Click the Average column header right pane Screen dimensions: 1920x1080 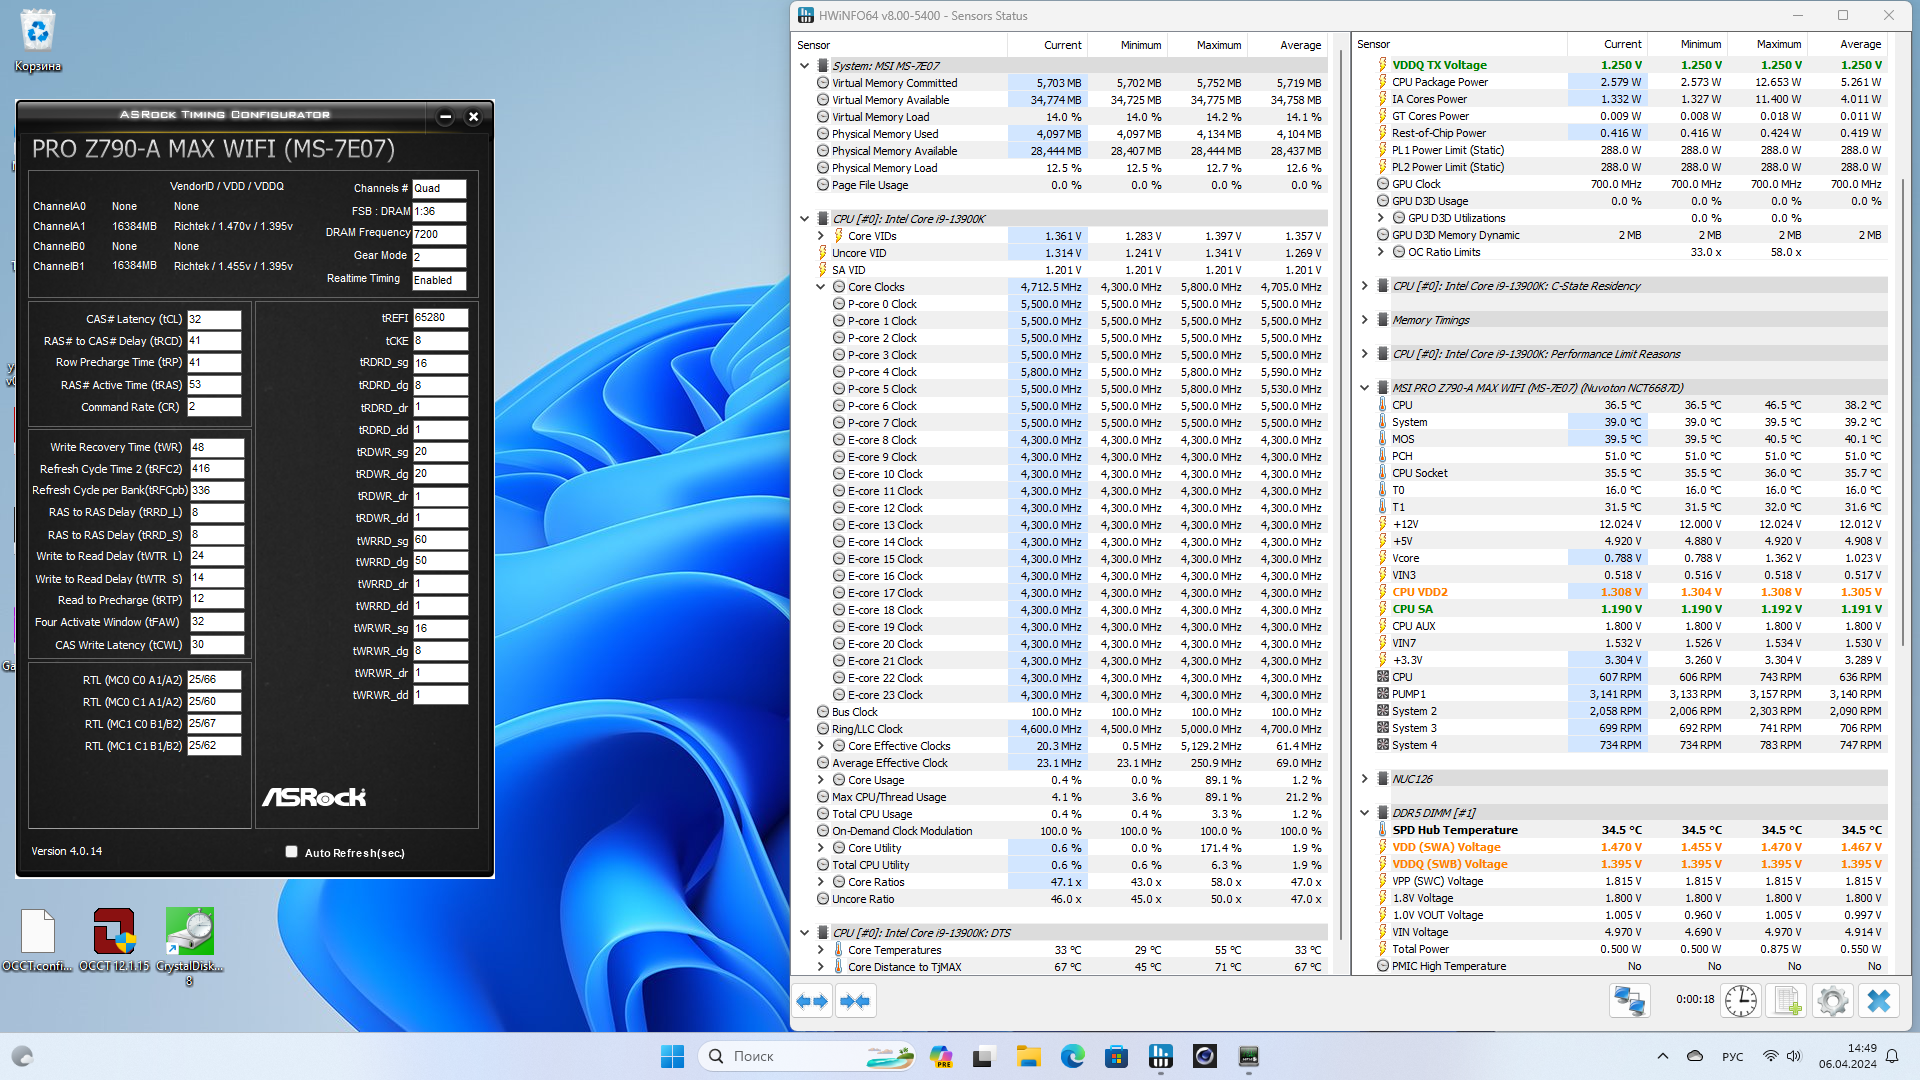[x=1860, y=44]
